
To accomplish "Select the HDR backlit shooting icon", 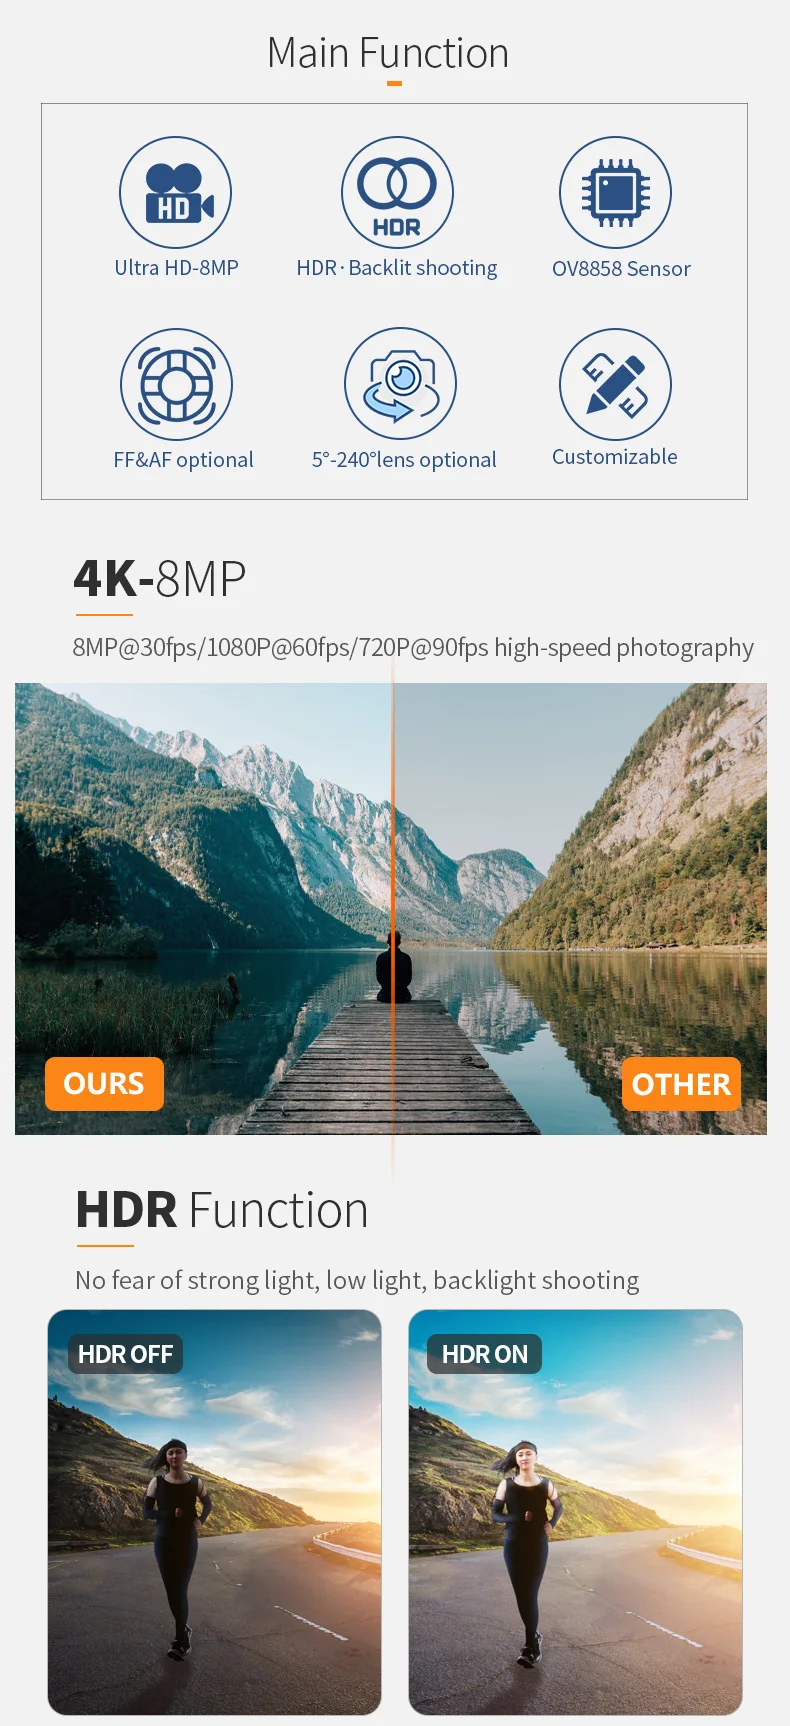I will pos(397,193).
